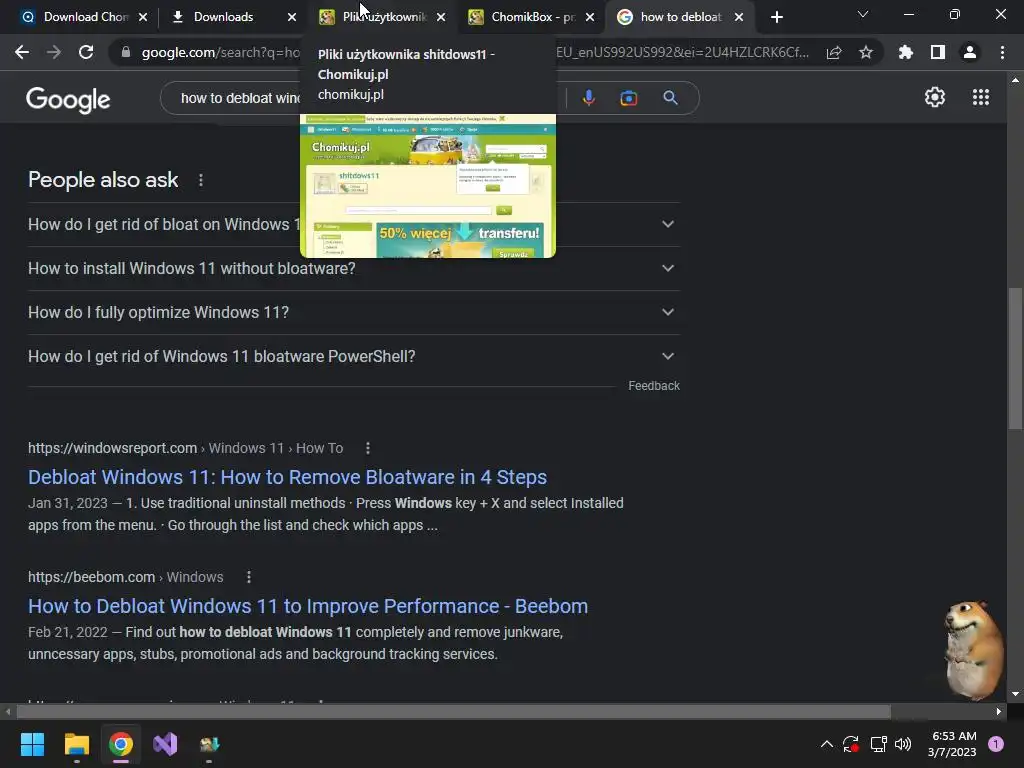Open the Chrome profile menu
Screen dimensions: 1024x768
point(970,52)
